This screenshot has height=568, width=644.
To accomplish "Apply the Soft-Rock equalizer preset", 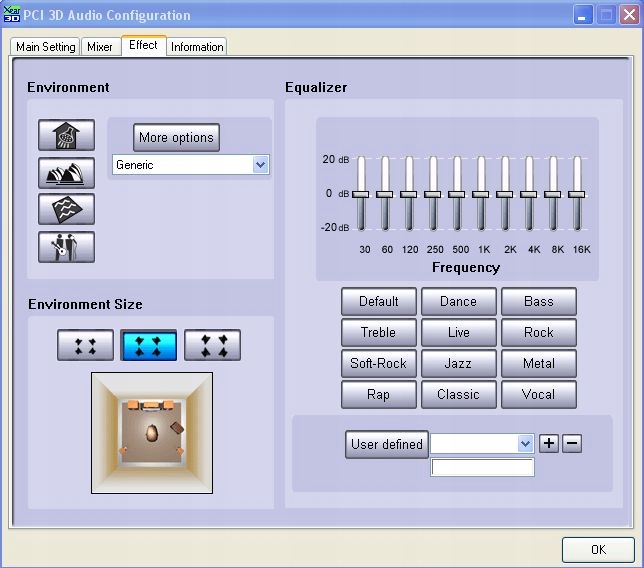I will point(379,363).
